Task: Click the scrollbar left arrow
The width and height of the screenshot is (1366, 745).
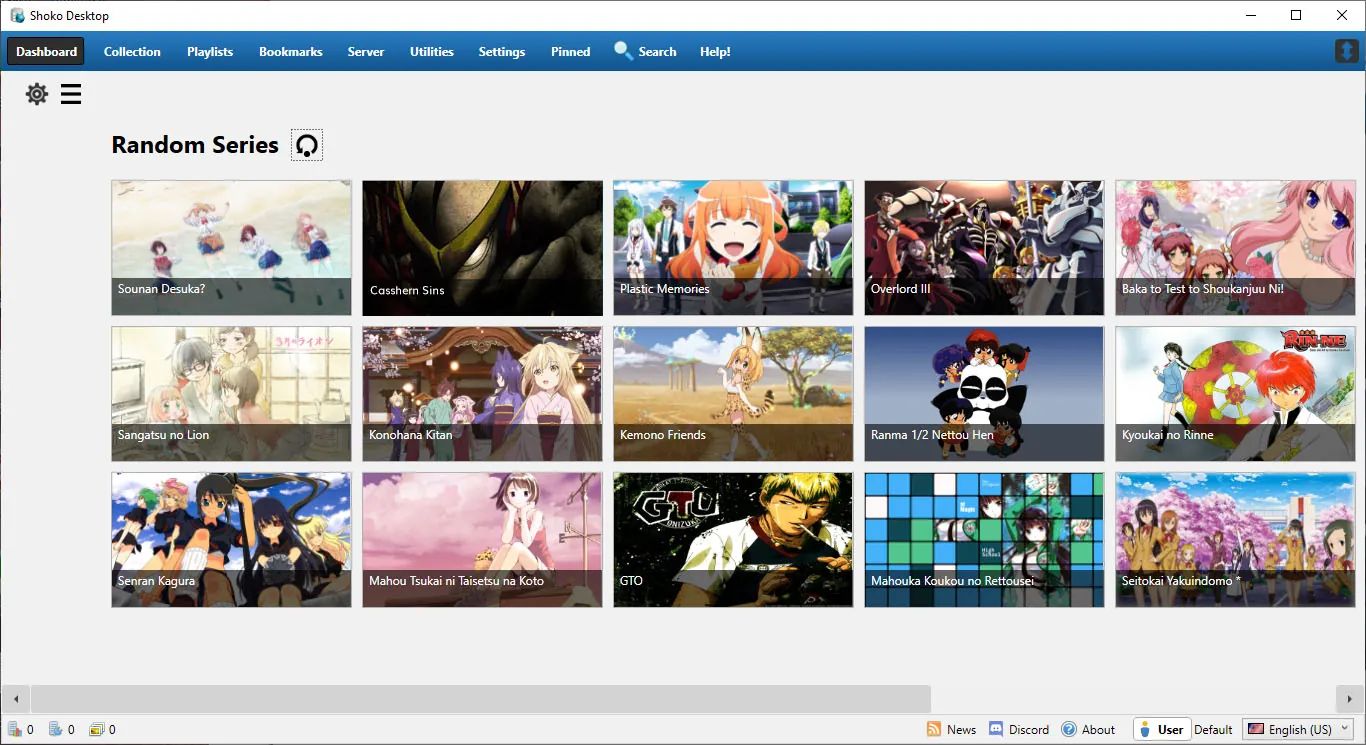Action: click(x=15, y=698)
